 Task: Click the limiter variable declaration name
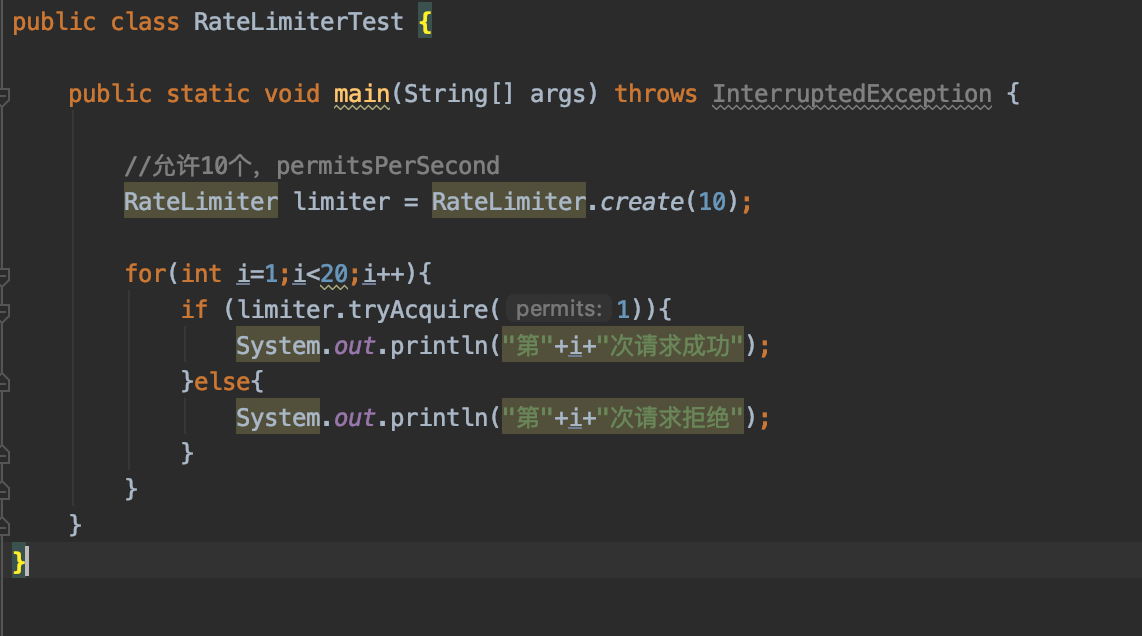[x=342, y=202]
